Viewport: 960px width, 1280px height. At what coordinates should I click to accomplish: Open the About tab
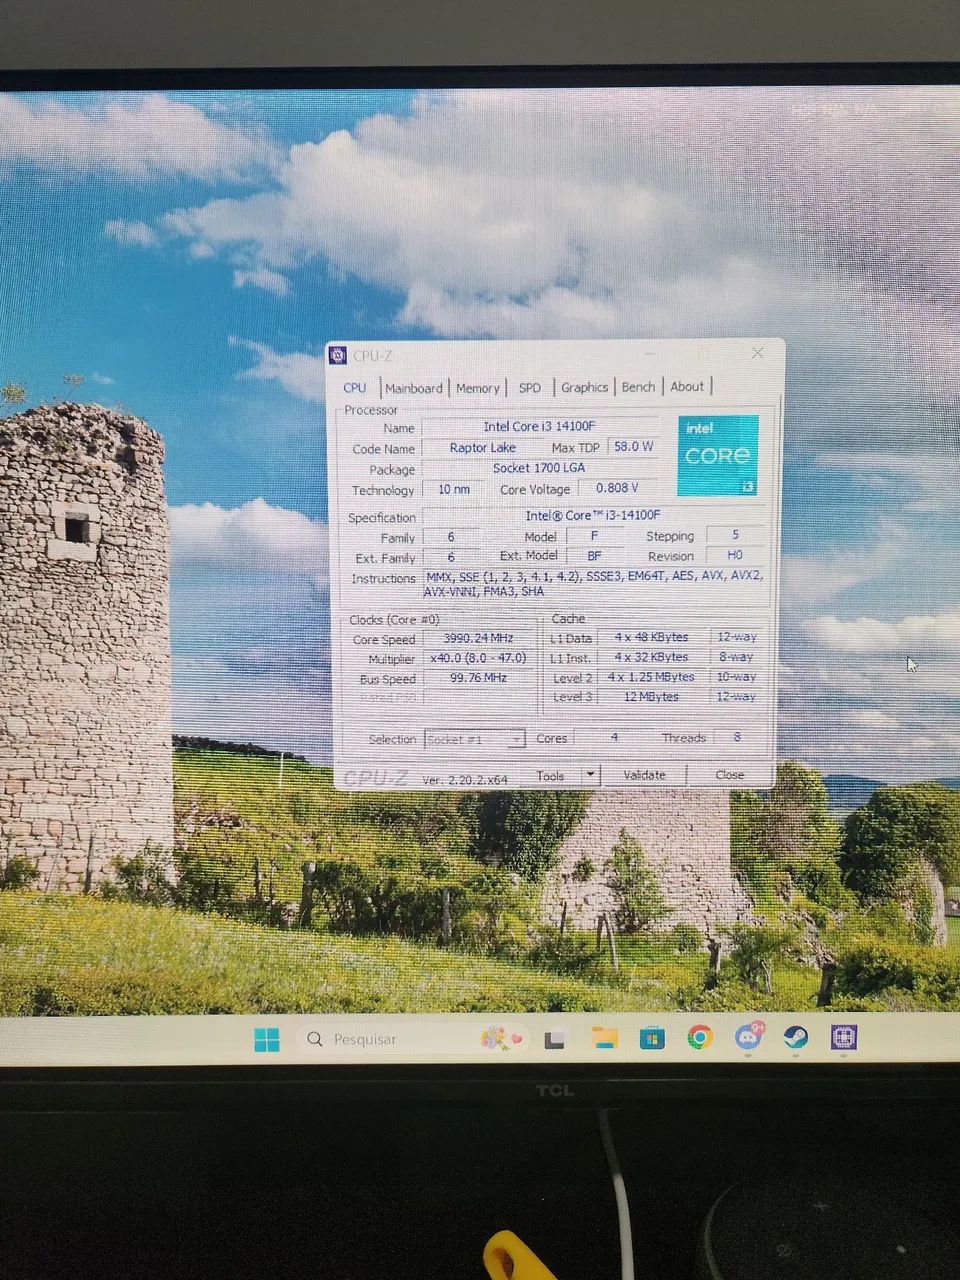click(687, 386)
